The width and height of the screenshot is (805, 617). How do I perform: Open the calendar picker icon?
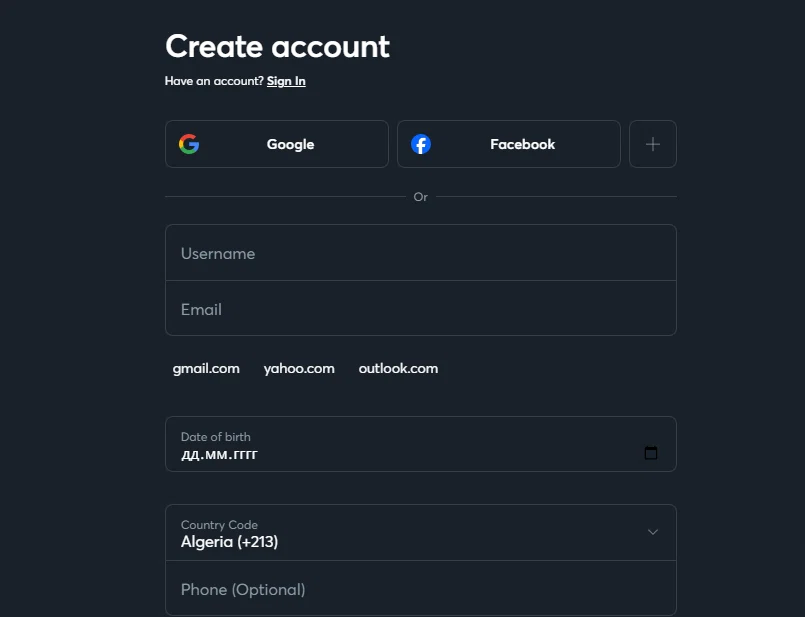[x=650, y=453]
